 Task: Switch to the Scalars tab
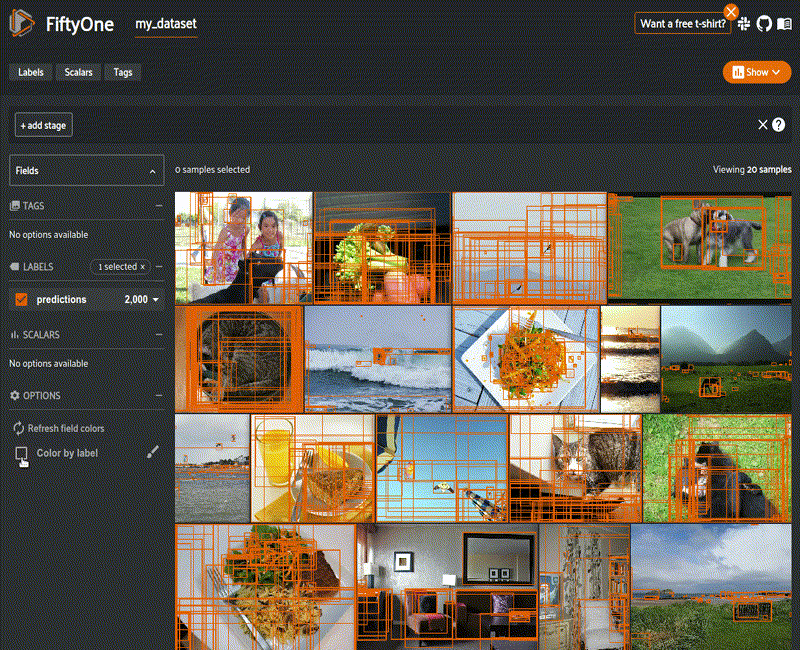79,72
